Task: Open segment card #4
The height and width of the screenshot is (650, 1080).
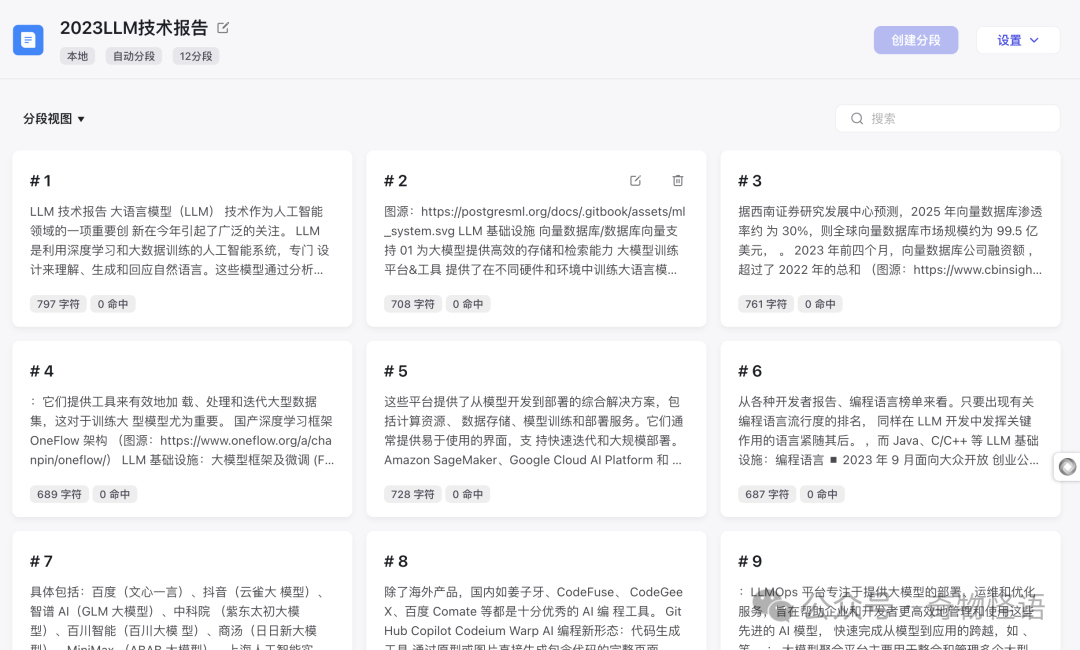Action: pos(182,429)
